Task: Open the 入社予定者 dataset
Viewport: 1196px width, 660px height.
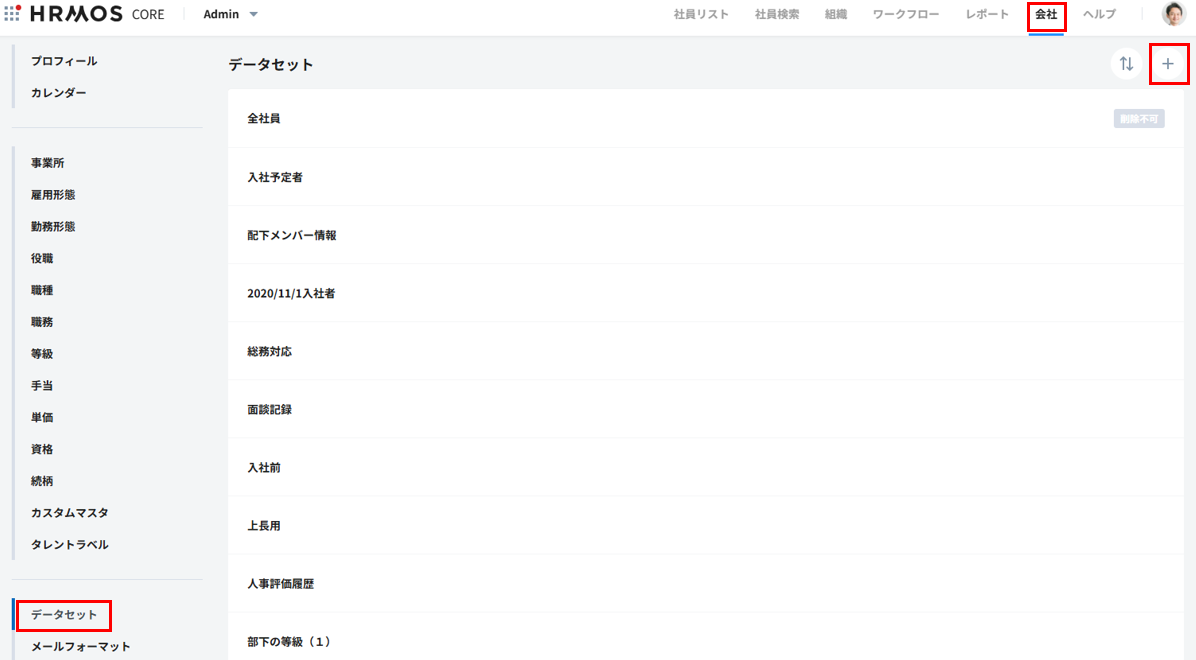Action: point(275,177)
